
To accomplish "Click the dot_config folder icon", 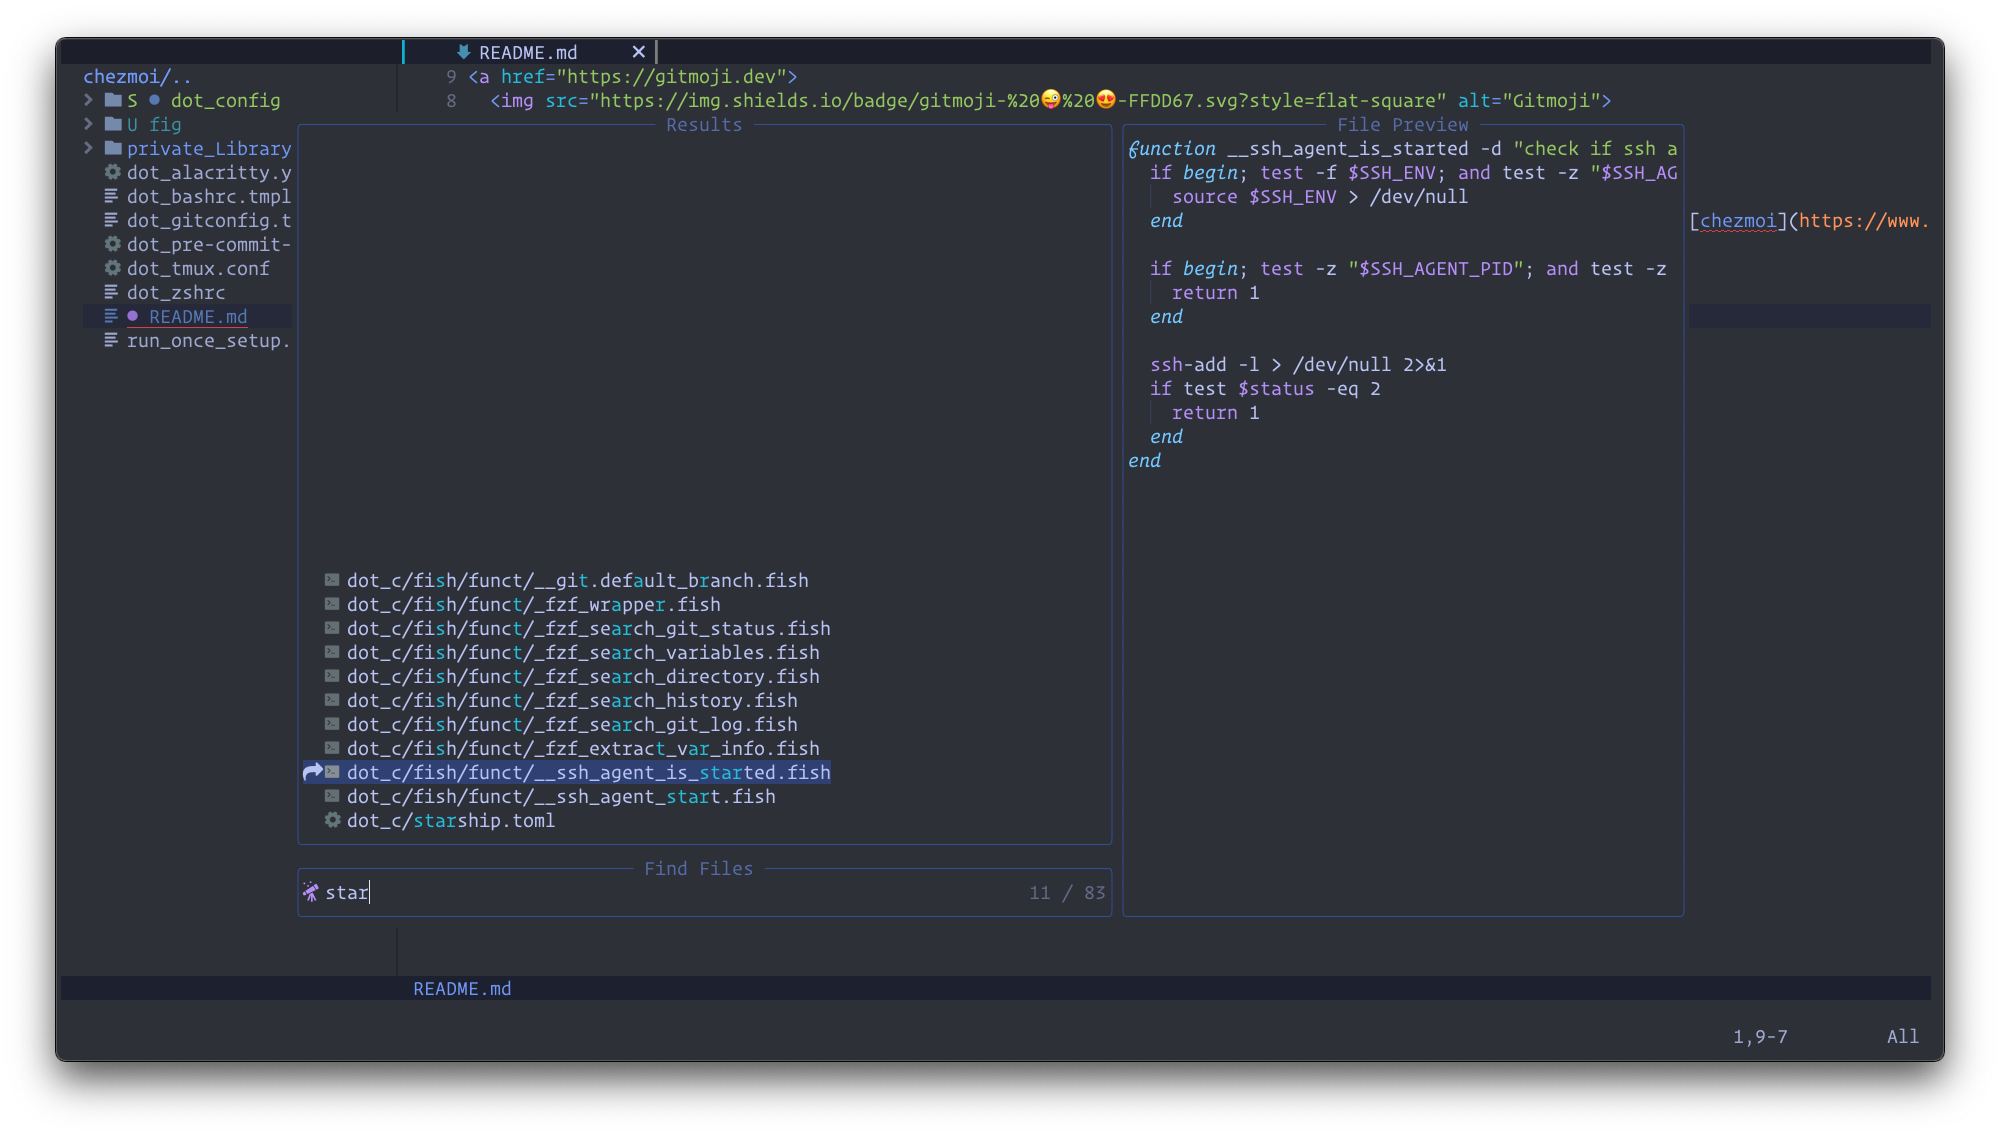I will click(x=113, y=100).
